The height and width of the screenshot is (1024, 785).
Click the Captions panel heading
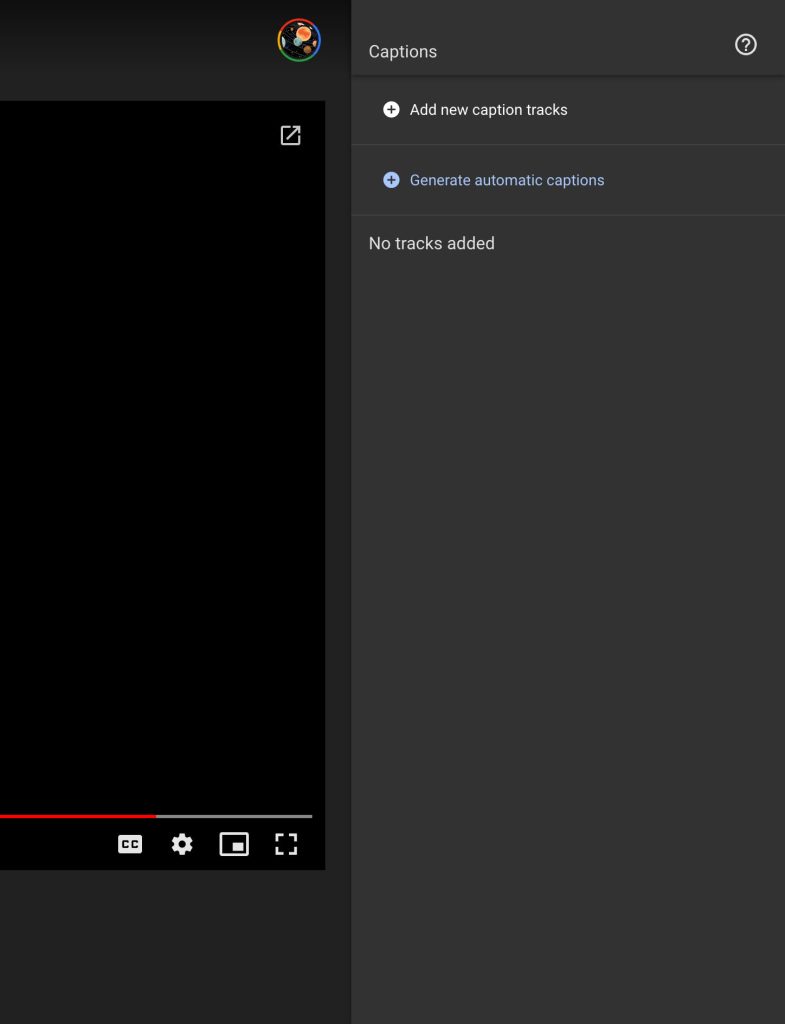[x=402, y=52]
